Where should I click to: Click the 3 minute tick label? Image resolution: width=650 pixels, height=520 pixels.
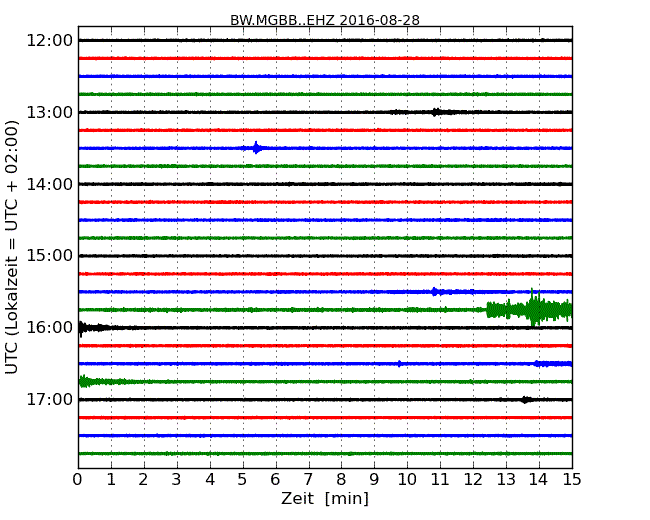tap(177, 480)
